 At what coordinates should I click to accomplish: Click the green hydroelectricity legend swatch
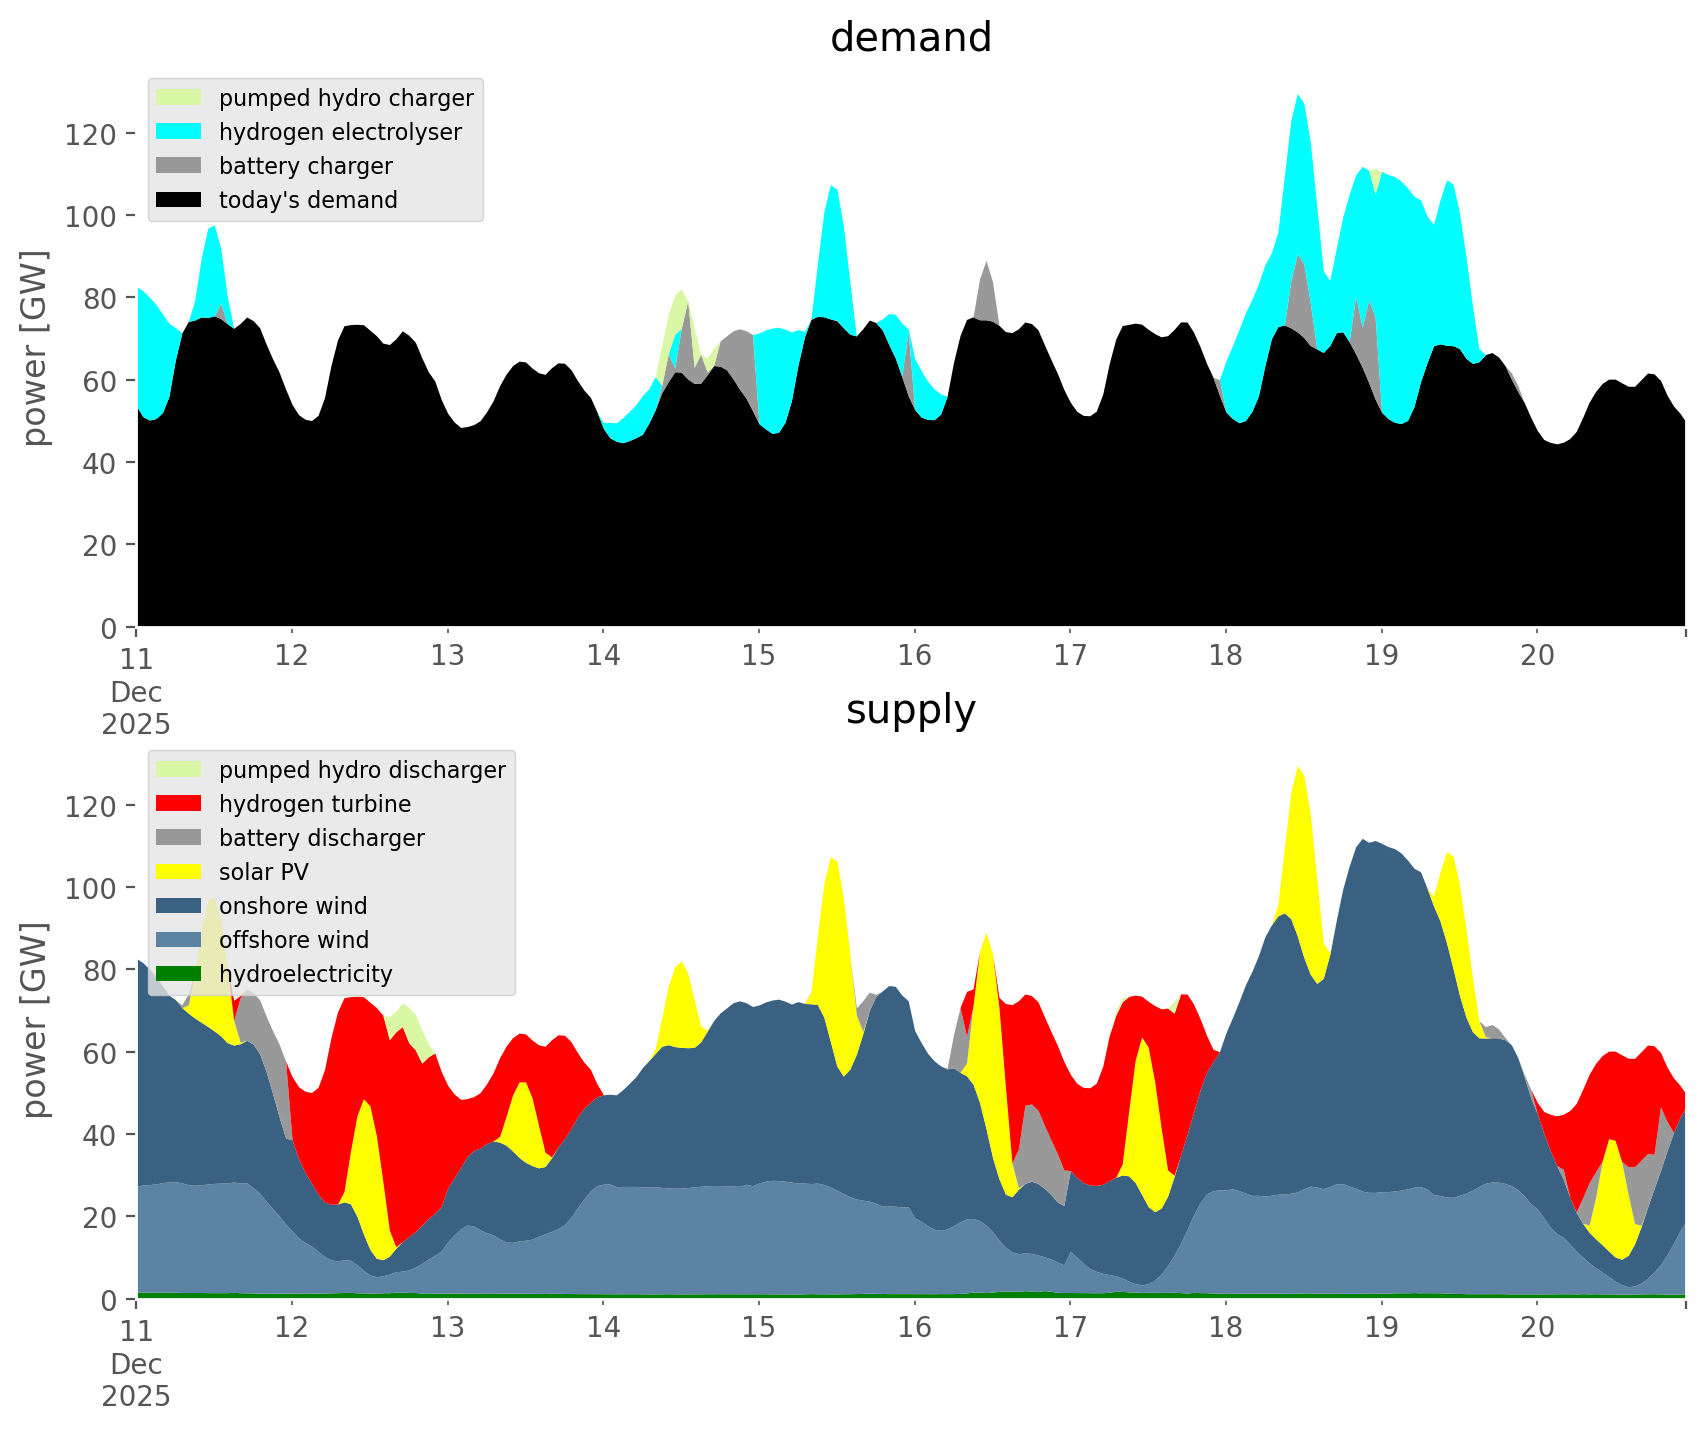click(x=179, y=974)
